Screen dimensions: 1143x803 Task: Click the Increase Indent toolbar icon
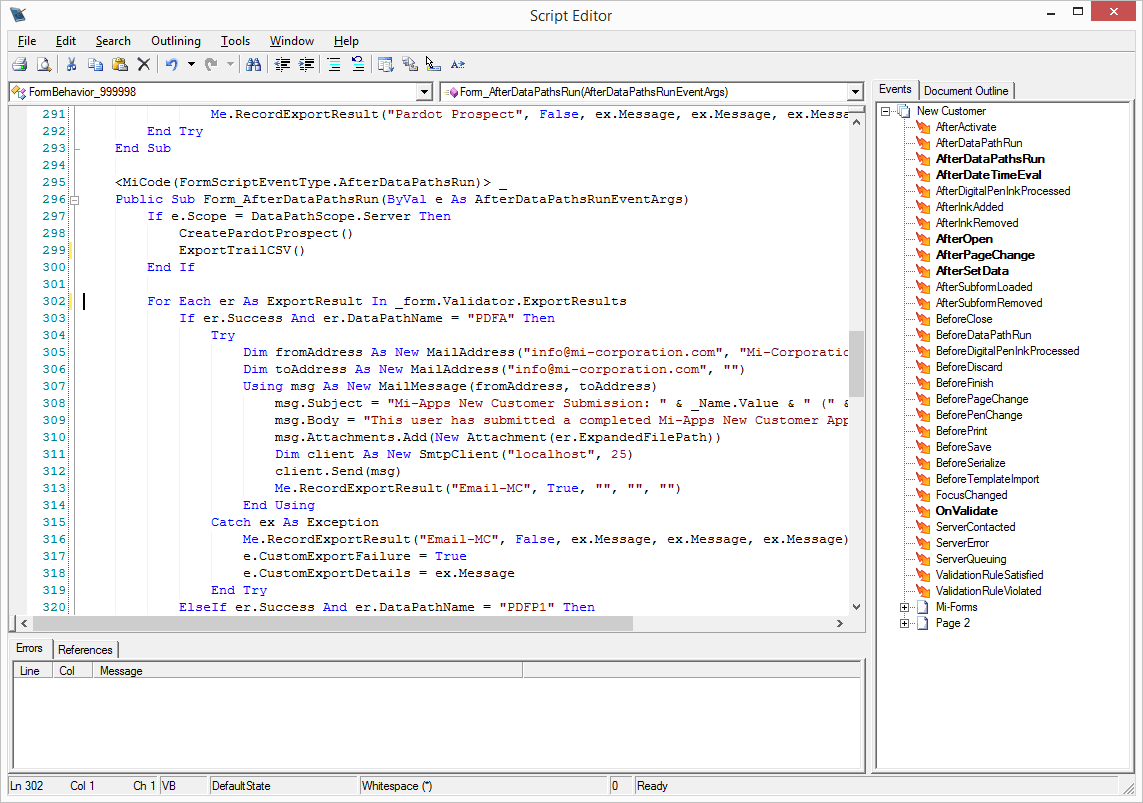tap(306, 64)
